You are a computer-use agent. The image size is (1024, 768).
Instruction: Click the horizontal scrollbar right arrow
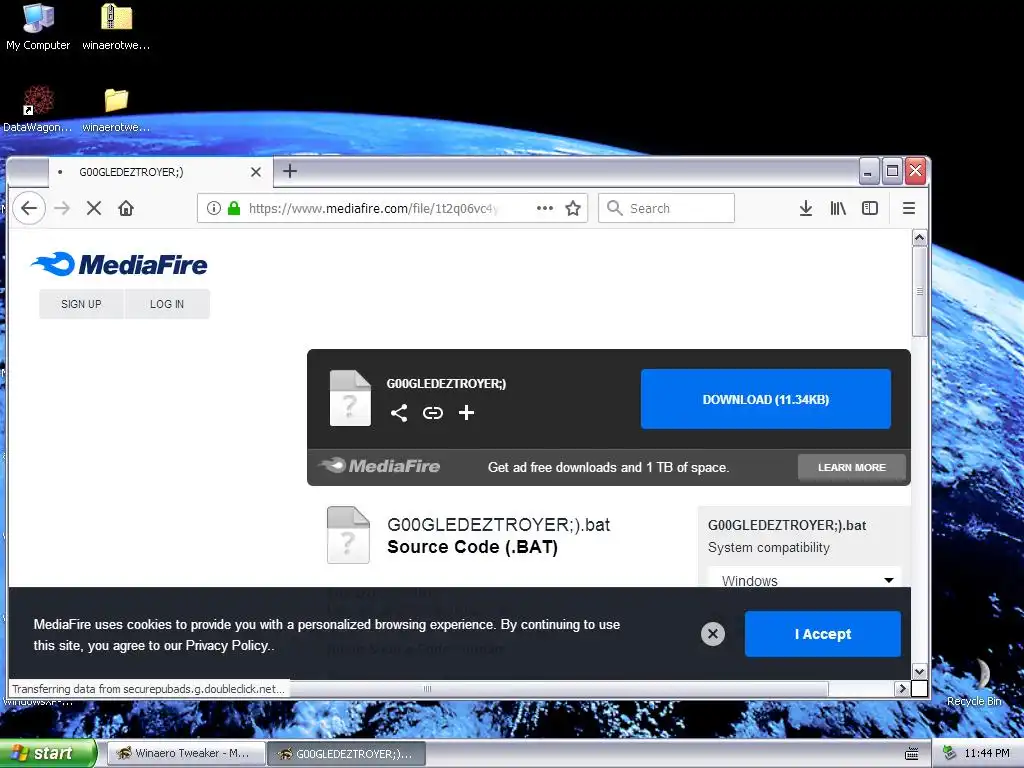click(x=902, y=688)
